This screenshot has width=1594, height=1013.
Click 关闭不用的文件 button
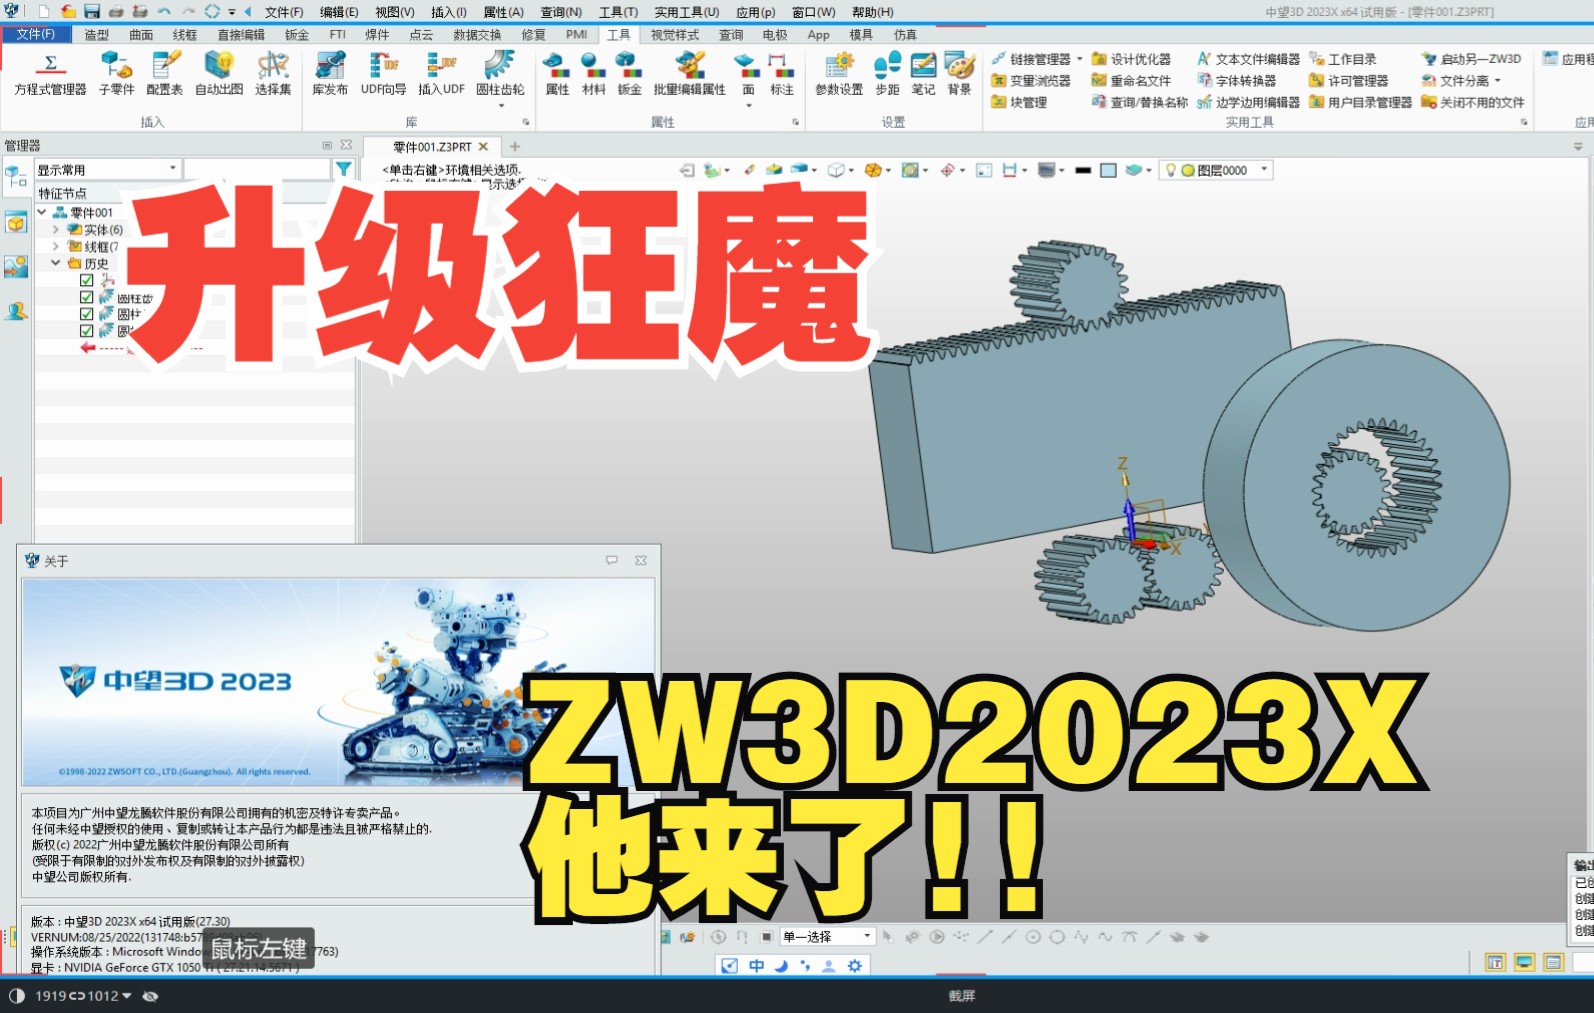[1473, 102]
